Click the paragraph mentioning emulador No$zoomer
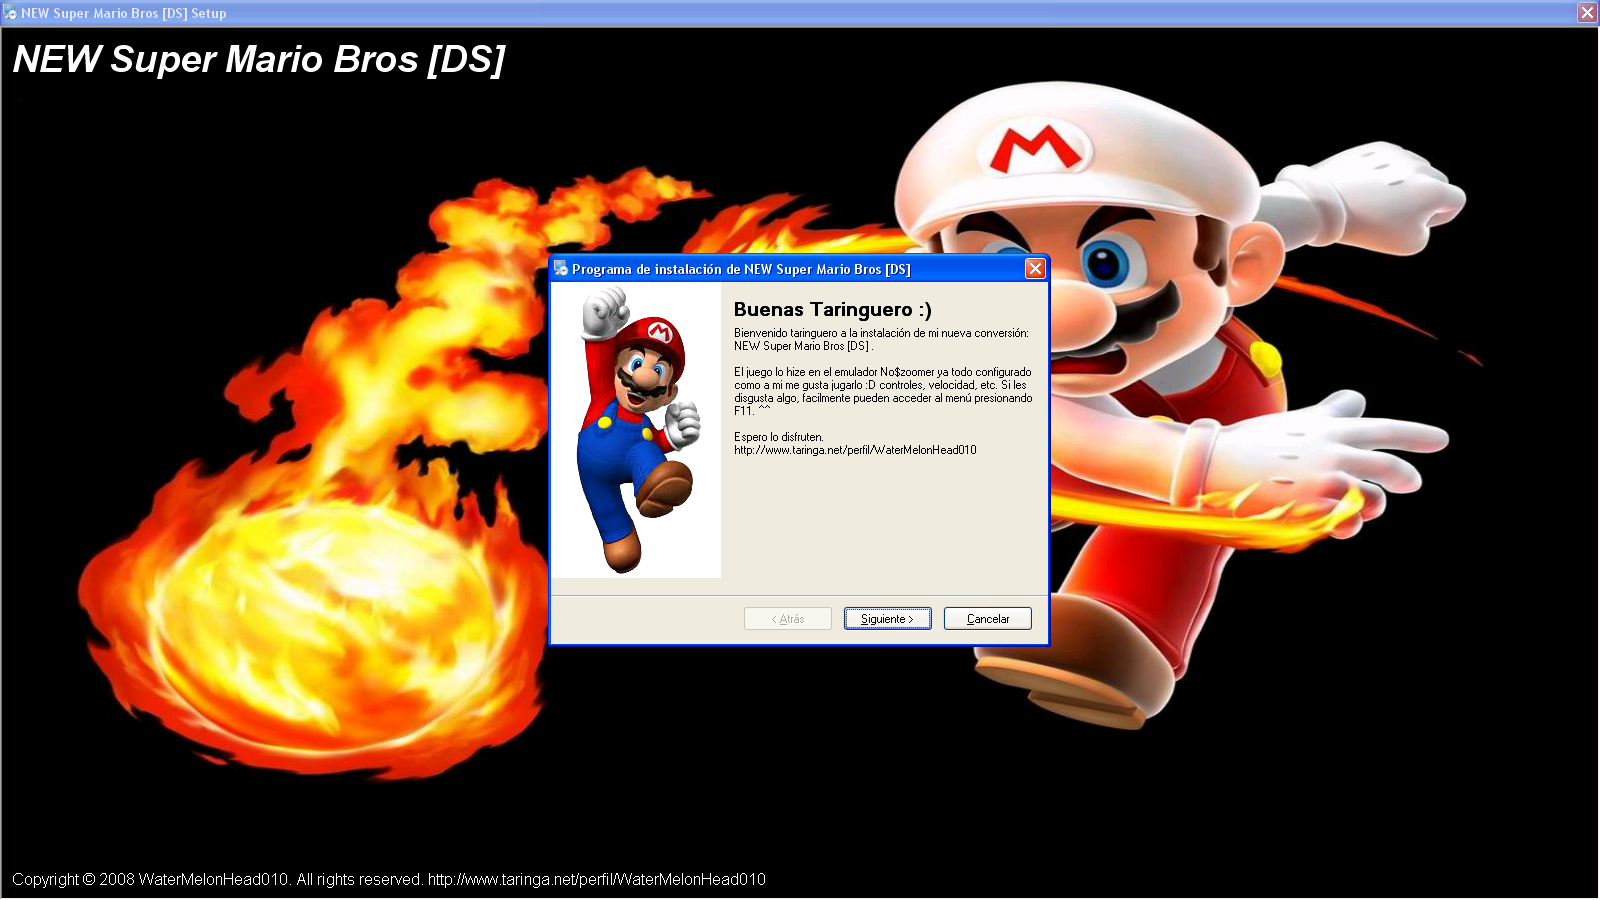The image size is (1600, 900). click(883, 391)
